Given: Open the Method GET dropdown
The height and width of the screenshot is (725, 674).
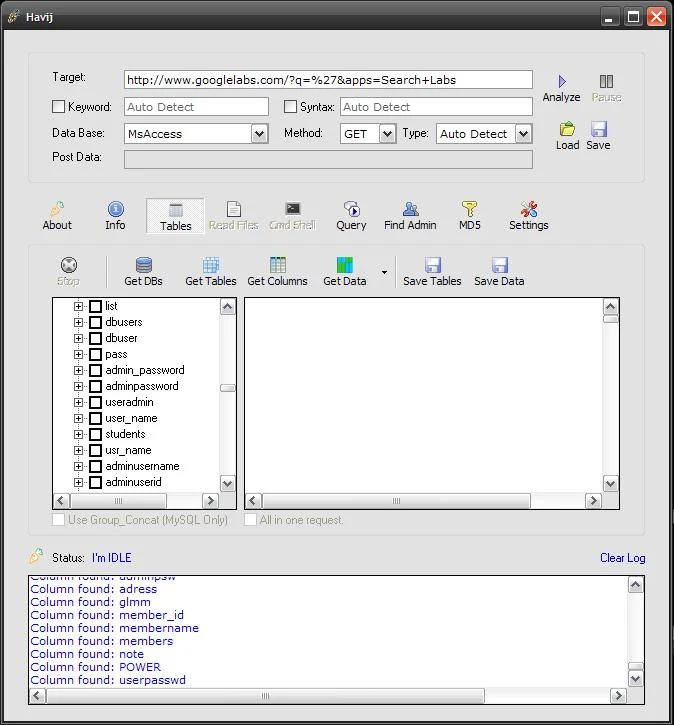Looking at the screenshot, I should click(388, 134).
